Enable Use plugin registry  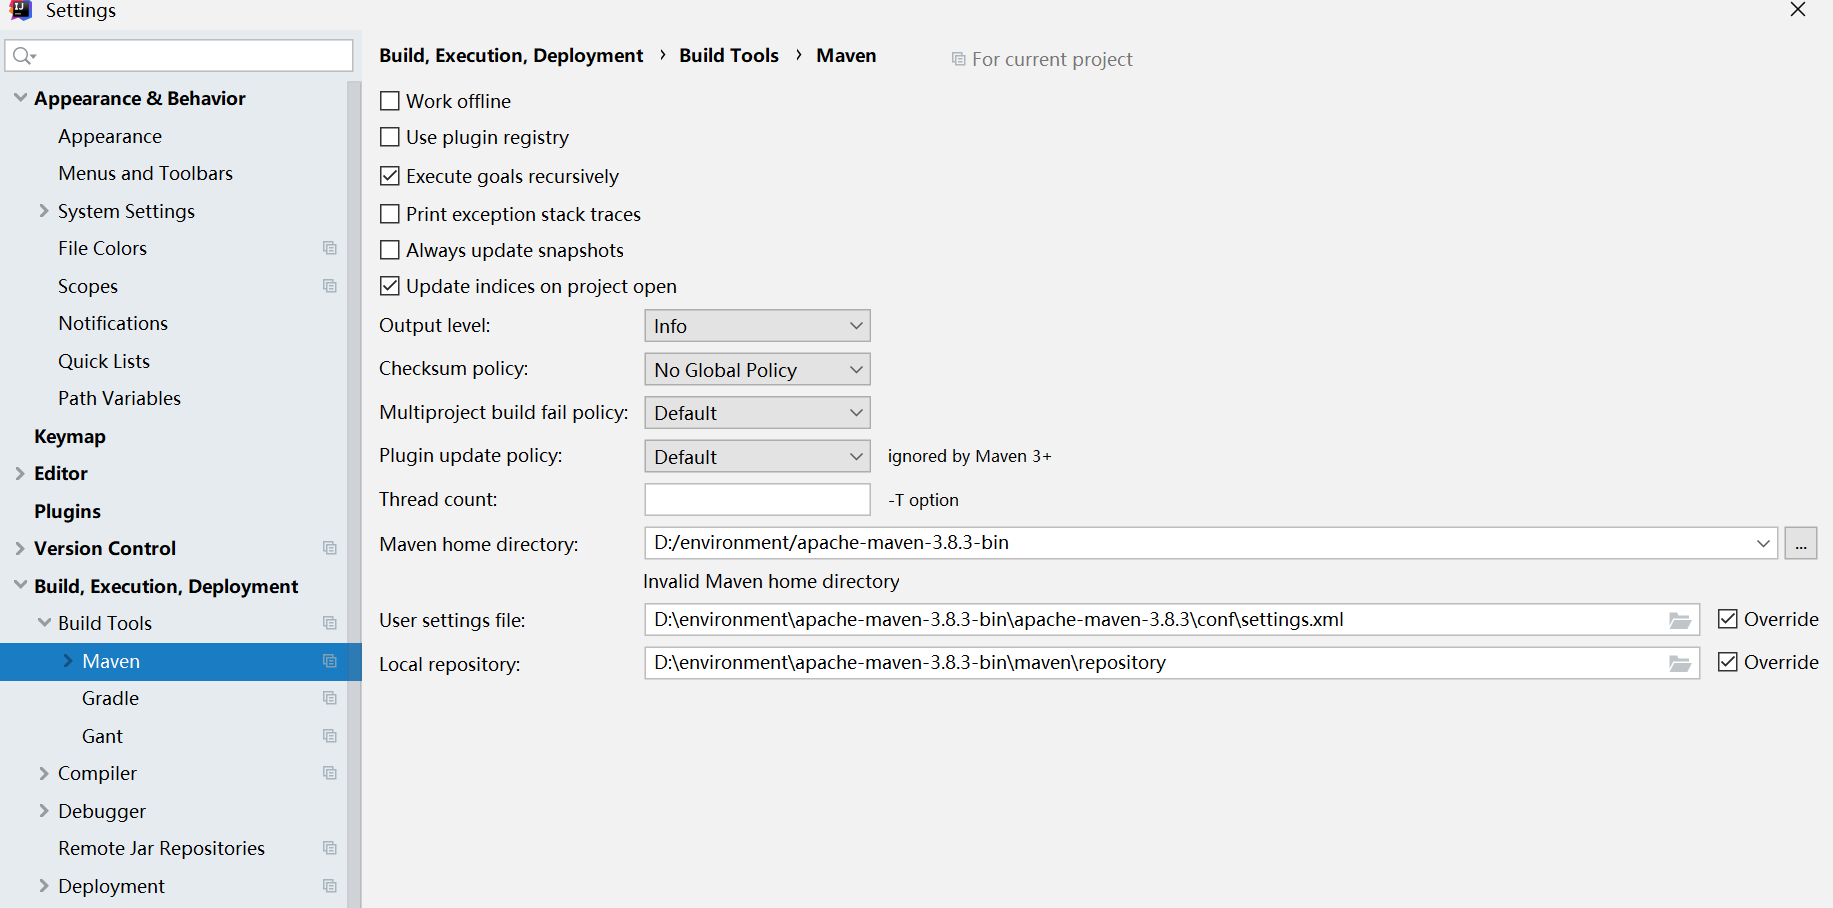pos(390,137)
